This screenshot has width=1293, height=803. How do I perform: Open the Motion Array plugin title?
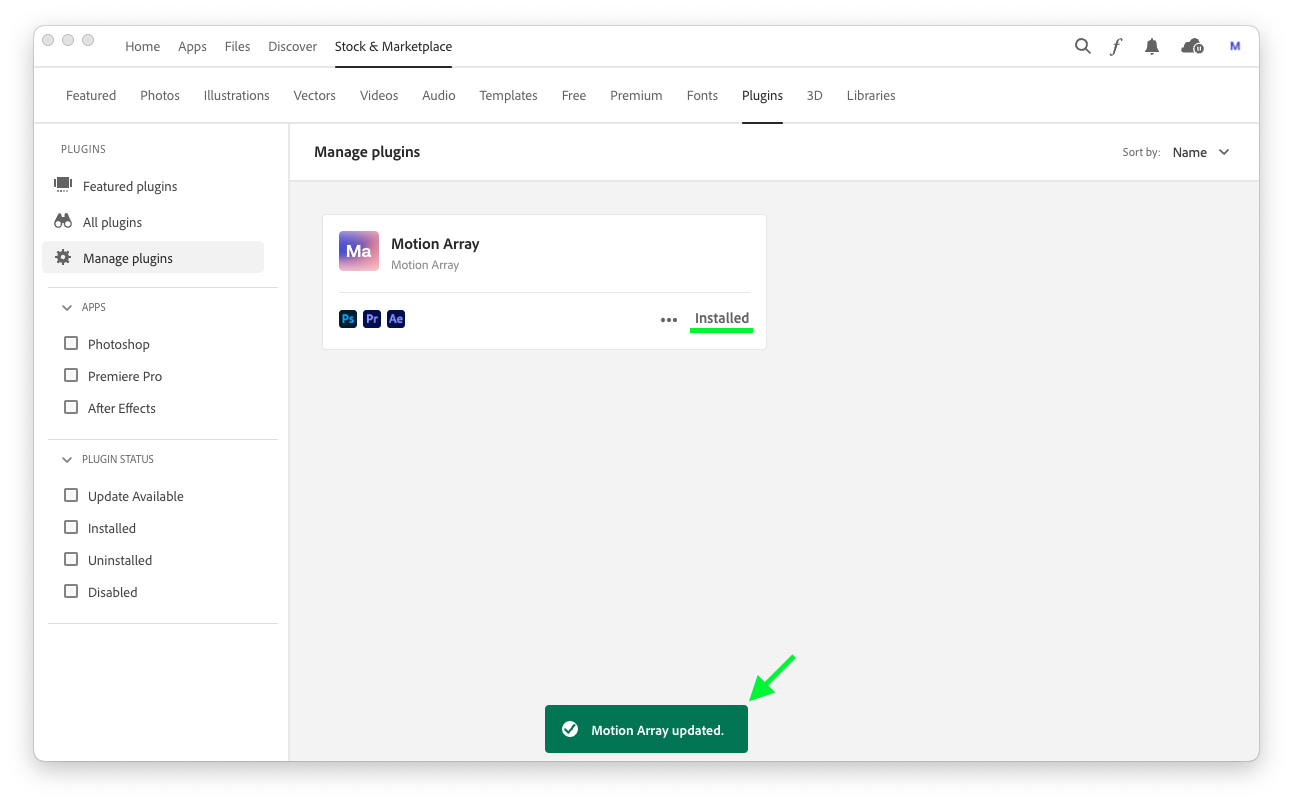435,243
